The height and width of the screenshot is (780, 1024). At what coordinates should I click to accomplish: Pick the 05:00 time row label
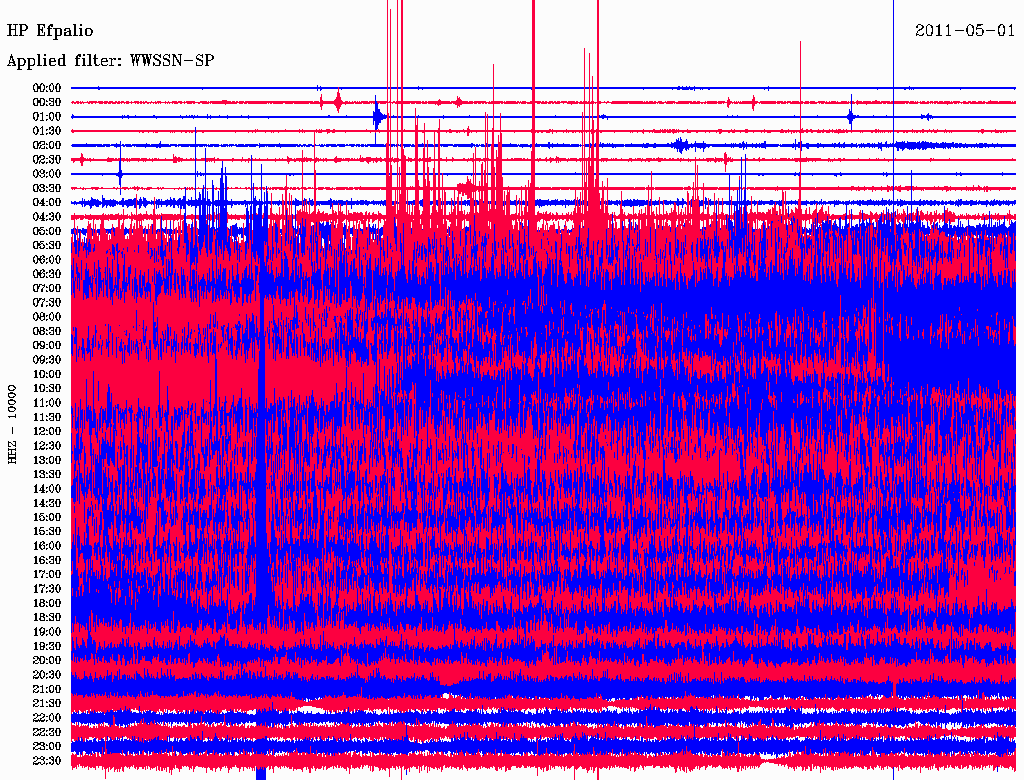coord(47,231)
